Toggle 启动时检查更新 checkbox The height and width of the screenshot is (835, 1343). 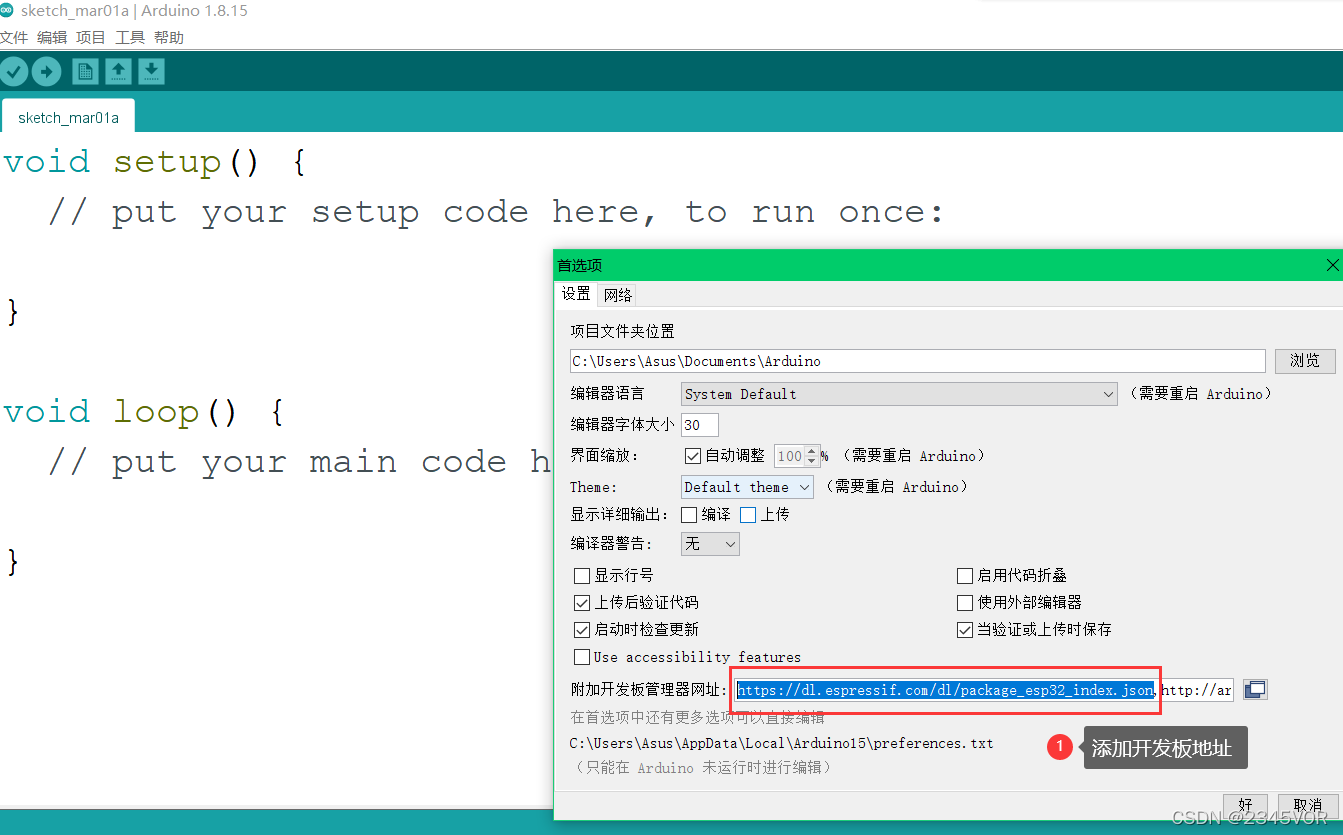pos(582,630)
